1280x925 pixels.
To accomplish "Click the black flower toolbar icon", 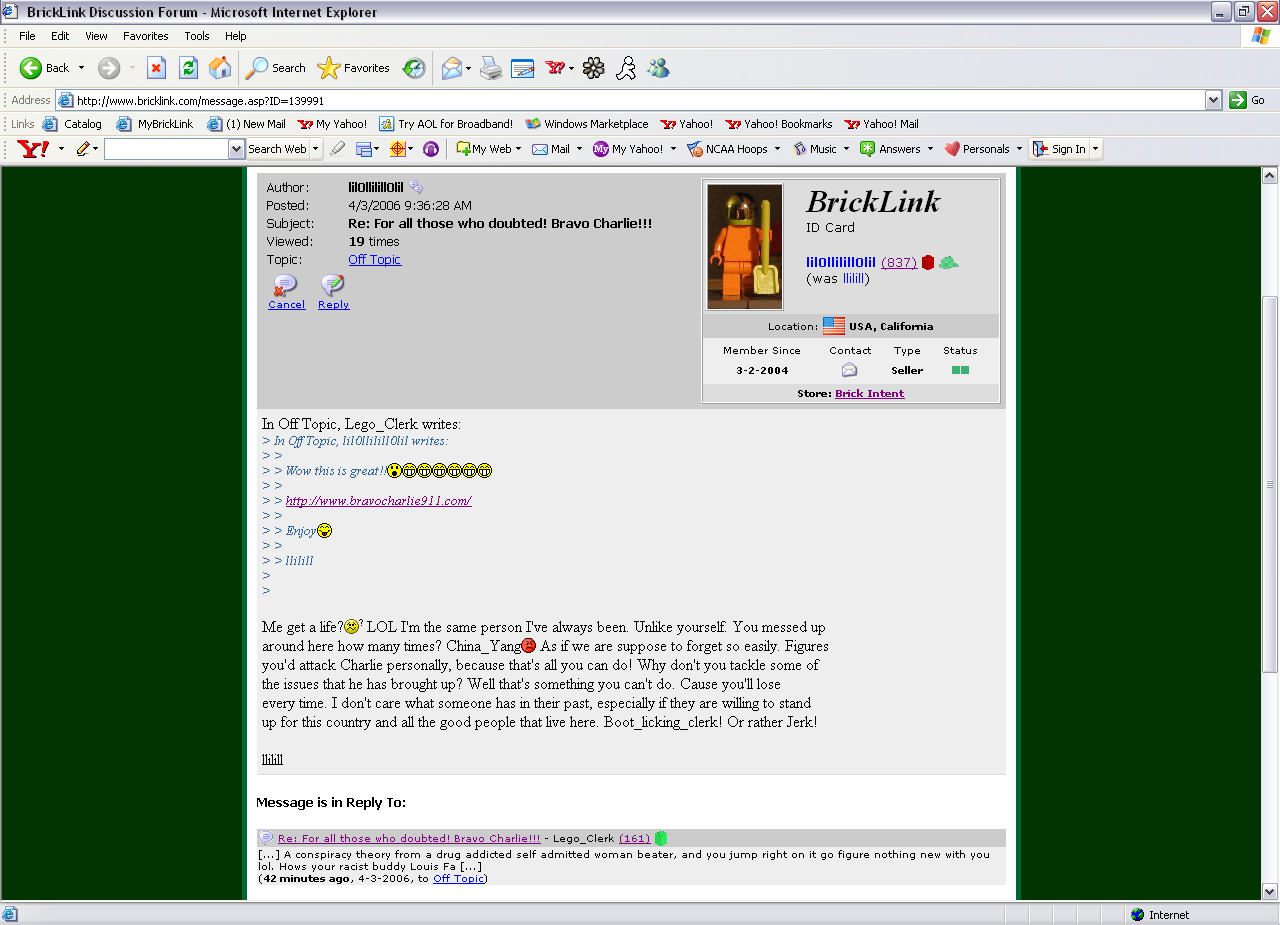I will 594,68.
